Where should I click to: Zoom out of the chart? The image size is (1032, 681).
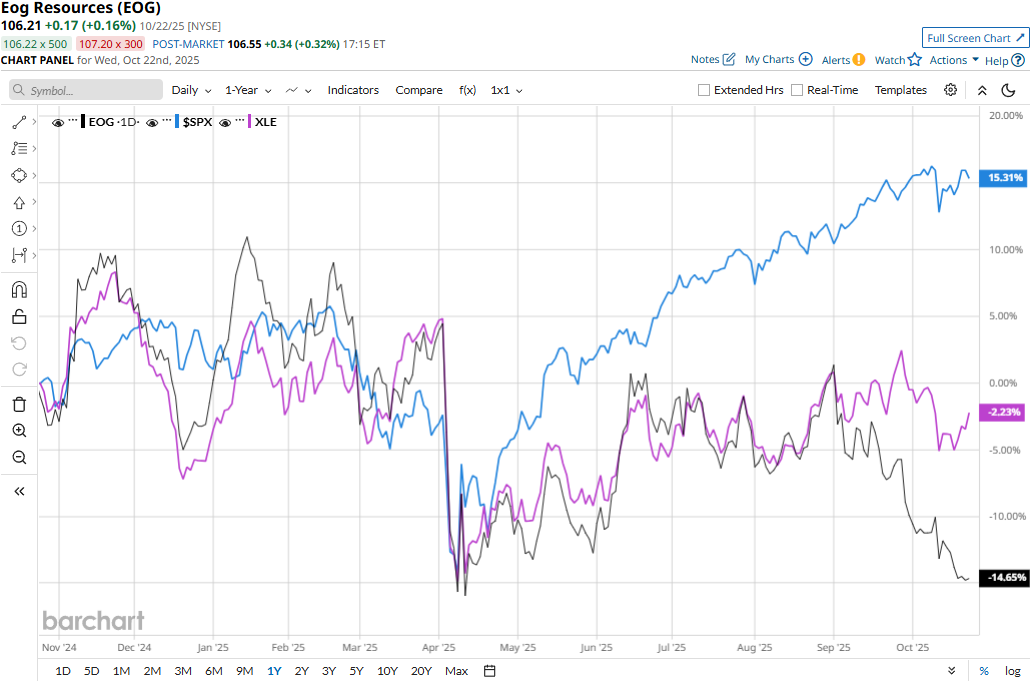(x=19, y=457)
